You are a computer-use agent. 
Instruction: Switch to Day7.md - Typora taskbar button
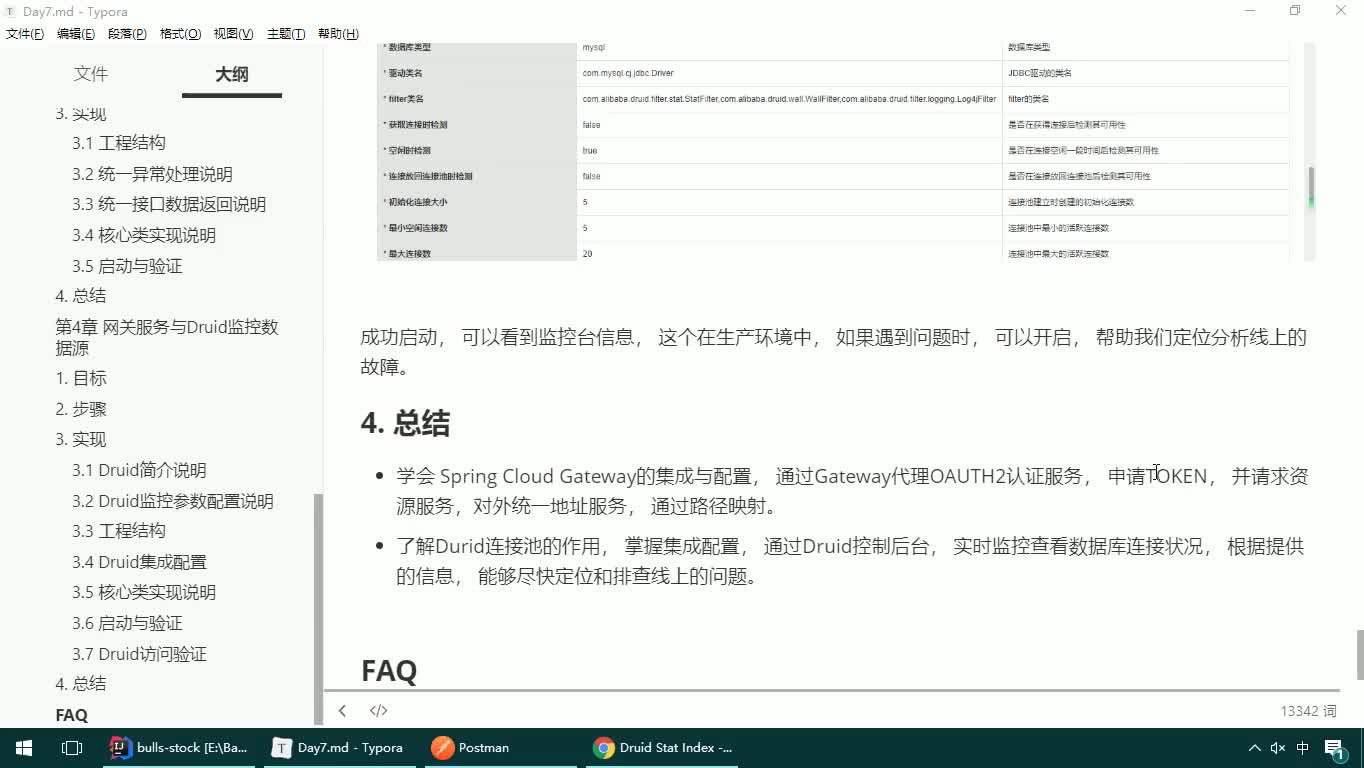(x=340, y=748)
